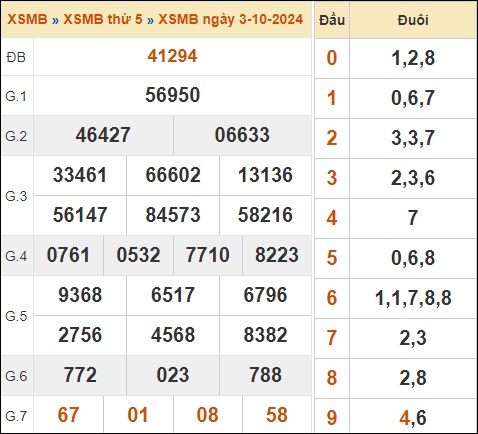Select G.3 number 58216
478x434 pixels.
[x=265, y=215]
